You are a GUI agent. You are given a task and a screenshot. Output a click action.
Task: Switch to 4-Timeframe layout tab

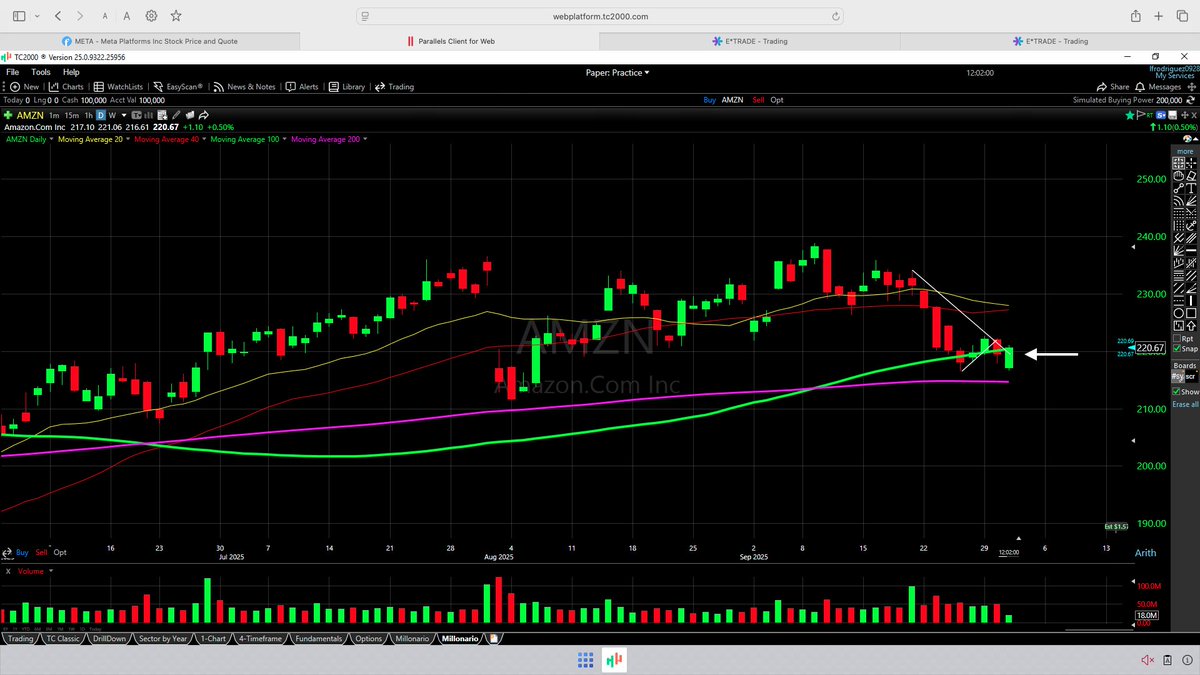pos(259,638)
